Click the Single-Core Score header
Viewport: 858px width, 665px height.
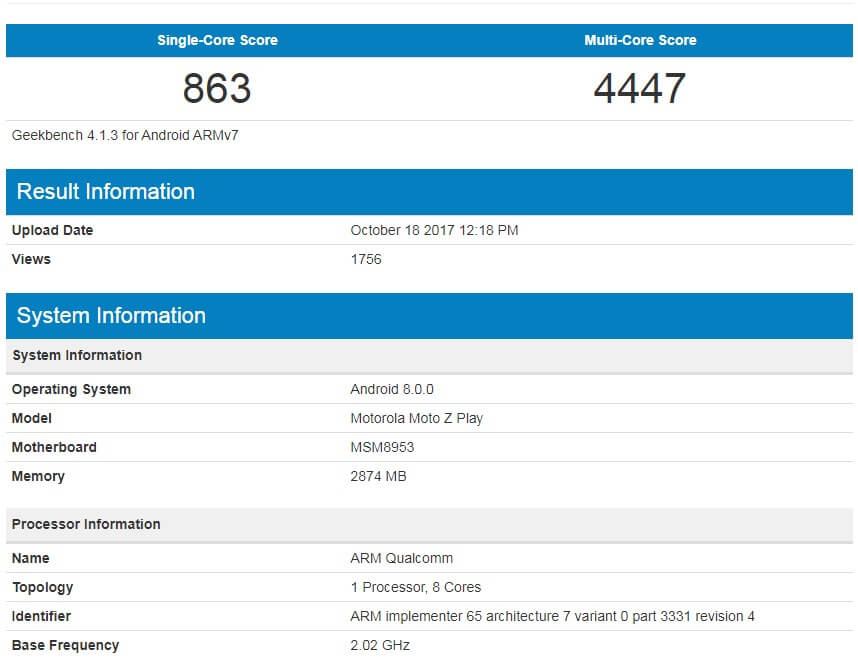pyautogui.click(x=217, y=40)
